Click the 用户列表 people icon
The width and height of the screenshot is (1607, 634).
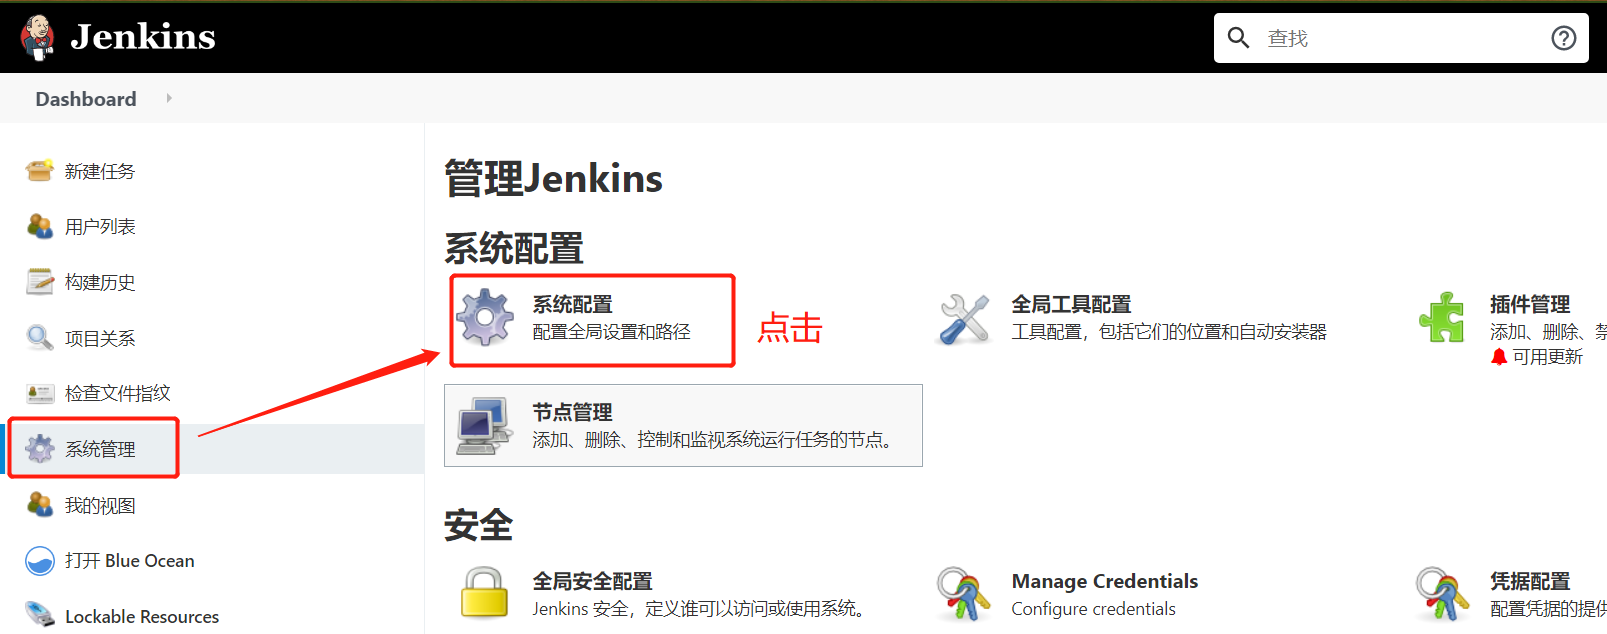pos(40,226)
